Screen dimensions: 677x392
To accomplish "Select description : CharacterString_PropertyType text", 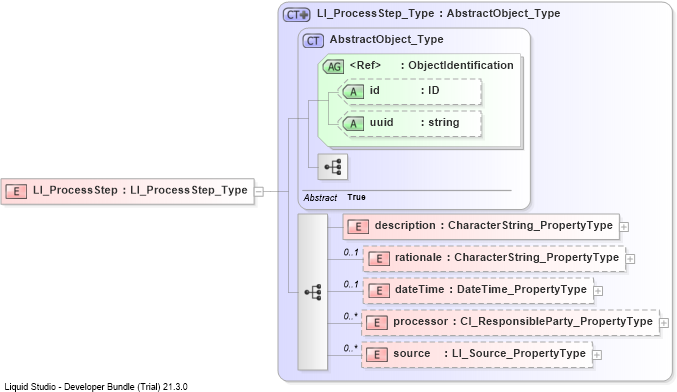I will point(494,225).
